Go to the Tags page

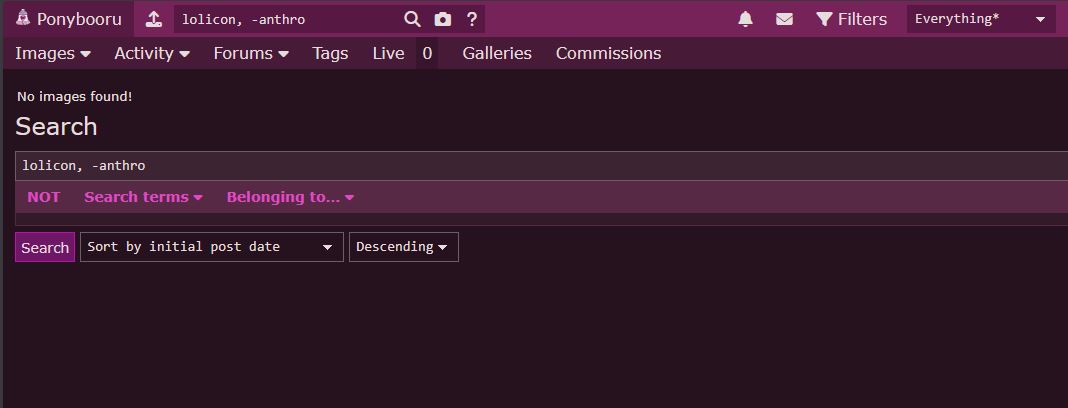[x=330, y=53]
